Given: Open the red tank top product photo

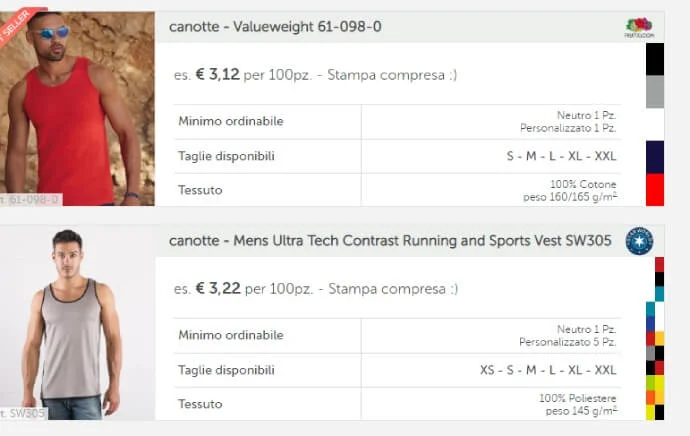Looking at the screenshot, I should pyautogui.click(x=78, y=110).
